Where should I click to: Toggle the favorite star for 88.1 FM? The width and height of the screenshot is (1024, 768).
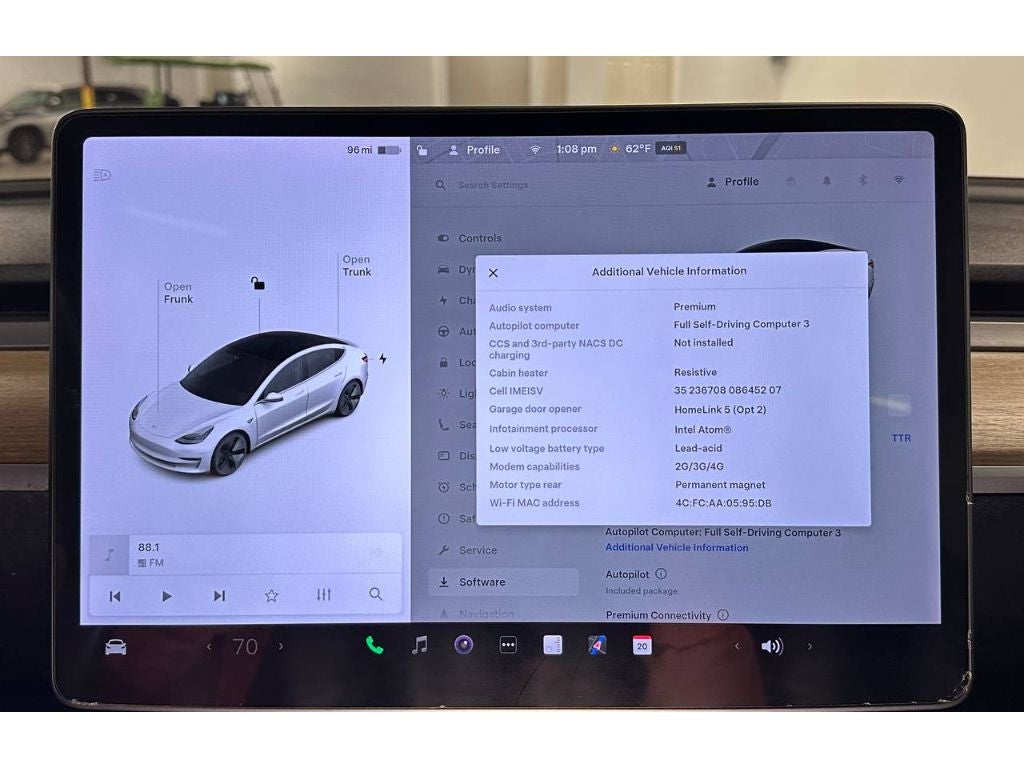[271, 595]
